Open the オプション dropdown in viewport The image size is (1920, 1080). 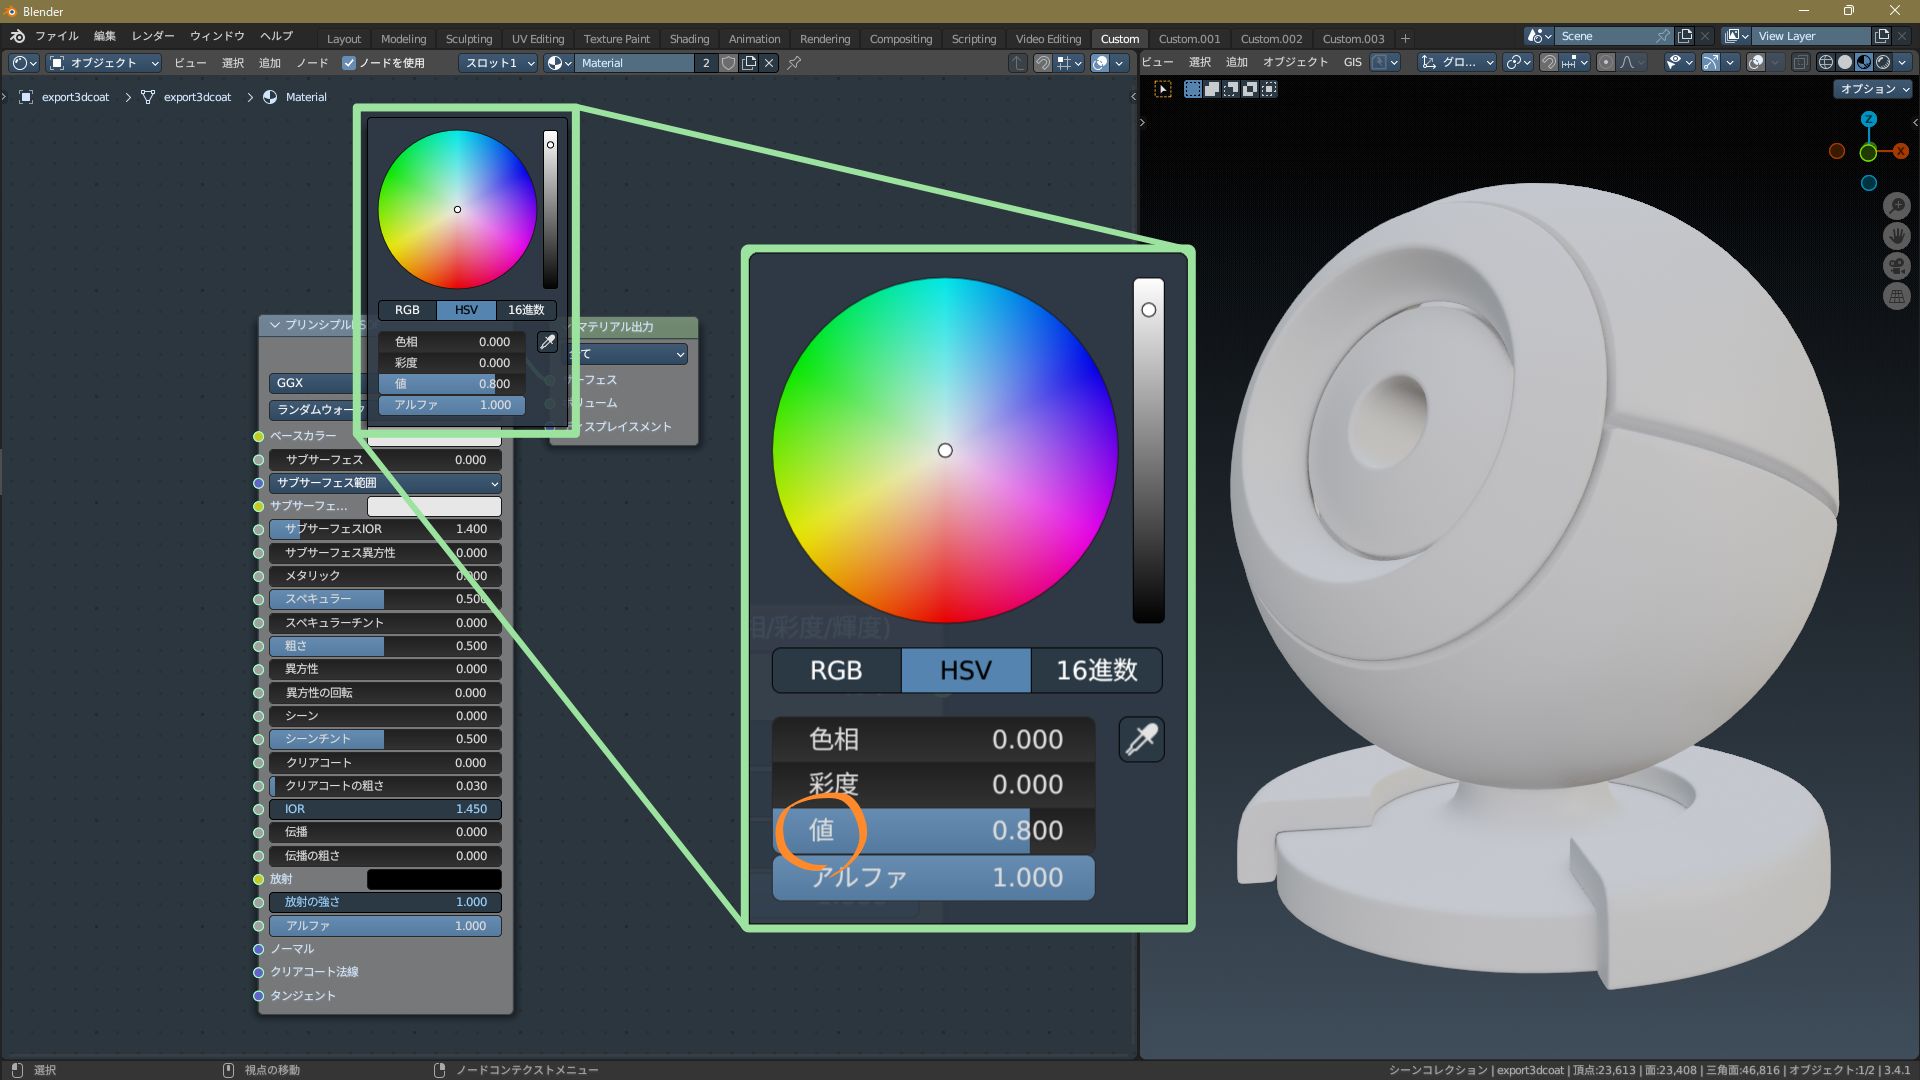pos(1874,89)
